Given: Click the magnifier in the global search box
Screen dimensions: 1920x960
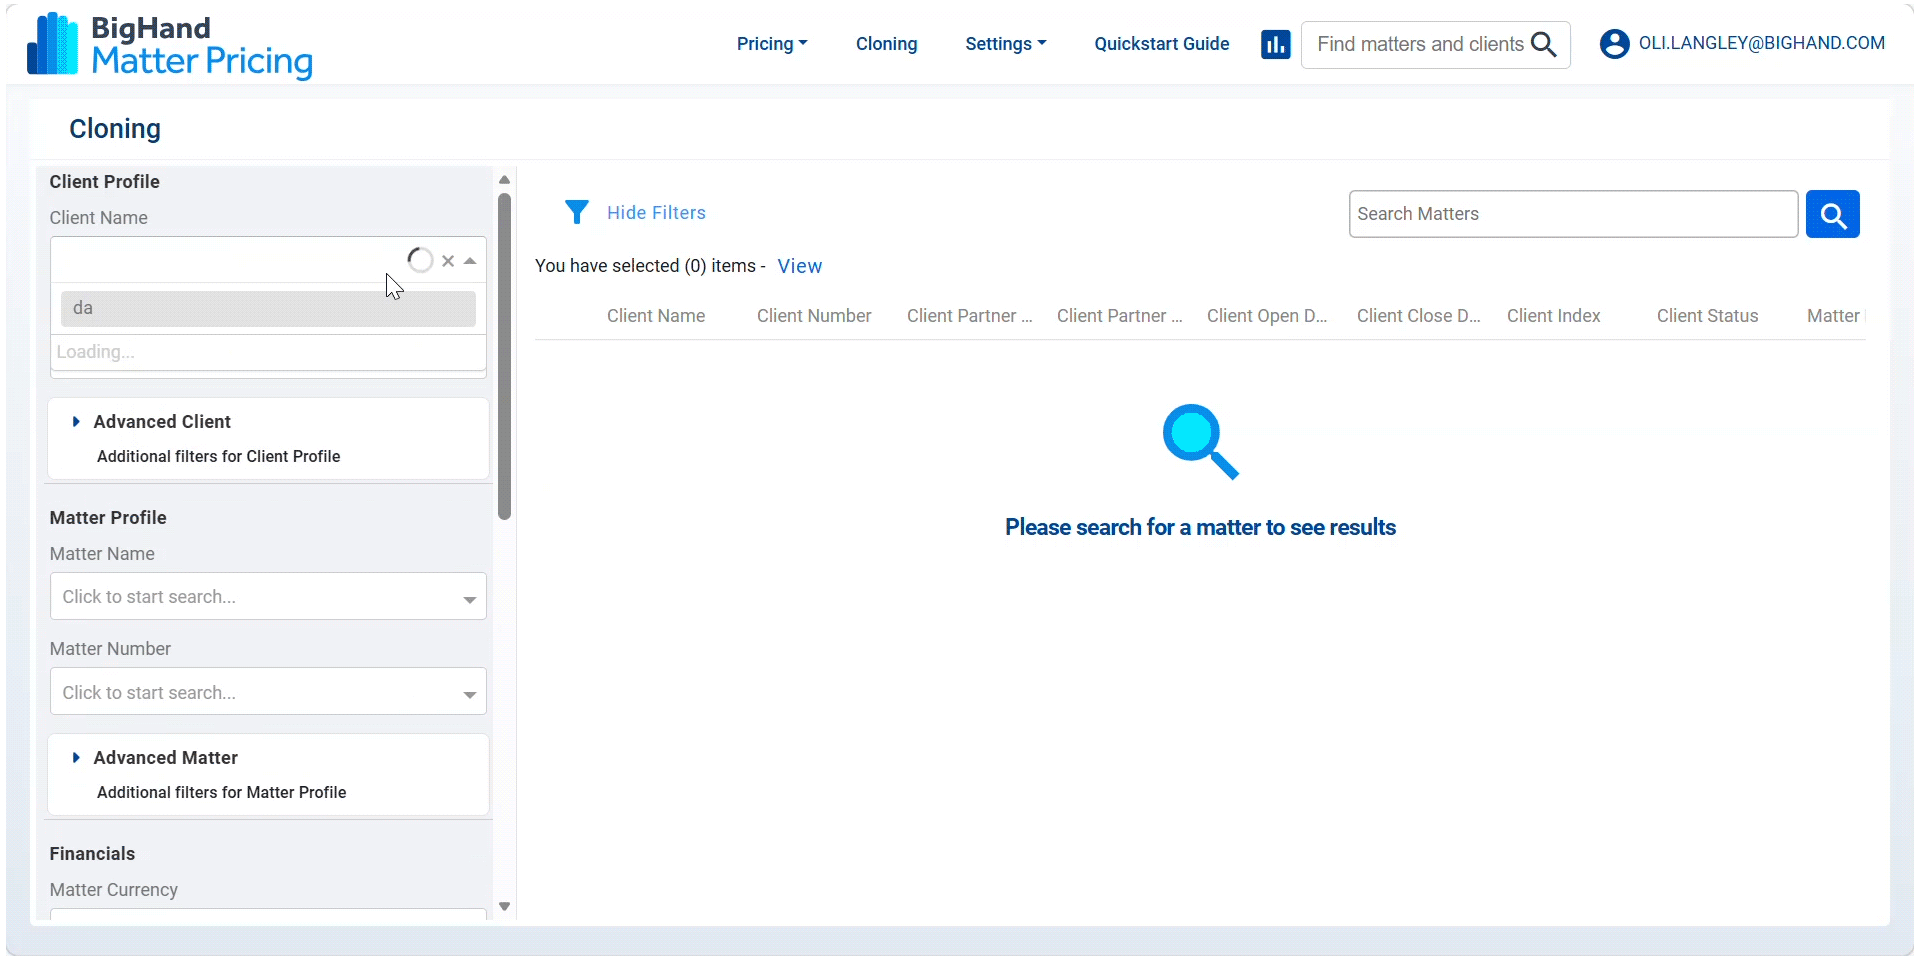Looking at the screenshot, I should tap(1544, 44).
